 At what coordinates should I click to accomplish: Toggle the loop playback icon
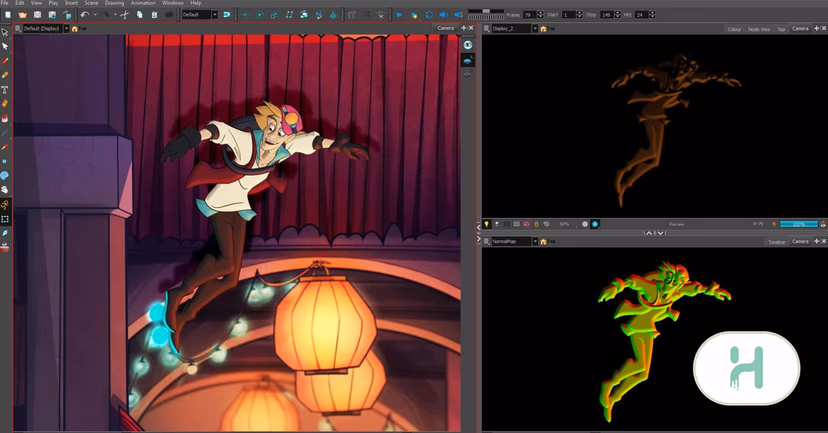[429, 15]
